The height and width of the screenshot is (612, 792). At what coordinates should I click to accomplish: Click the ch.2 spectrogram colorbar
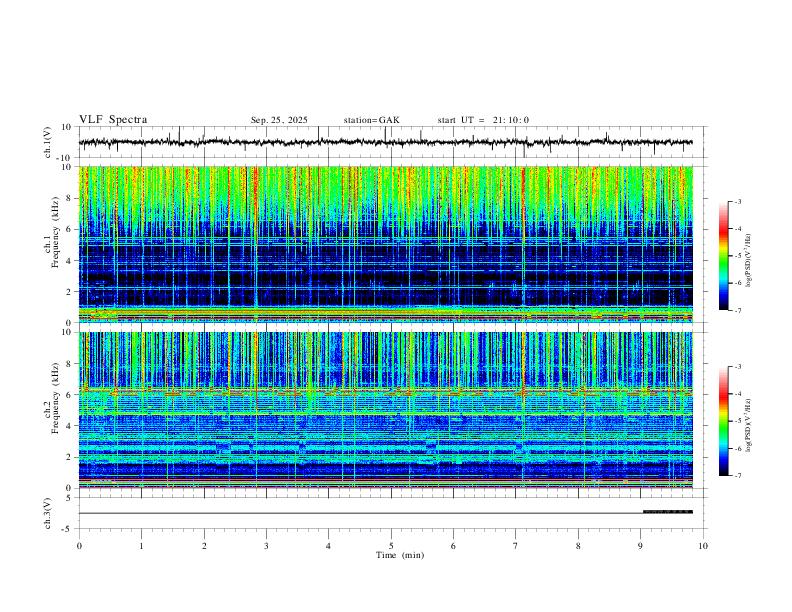723,421
